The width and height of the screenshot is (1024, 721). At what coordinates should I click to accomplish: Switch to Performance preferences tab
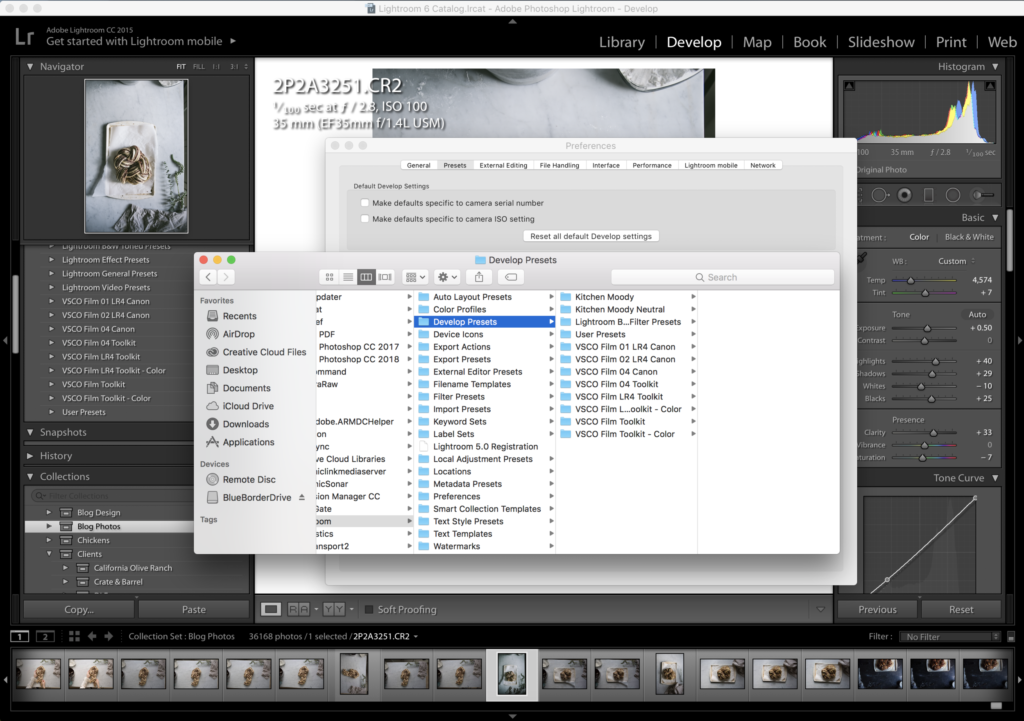pyautogui.click(x=652, y=165)
